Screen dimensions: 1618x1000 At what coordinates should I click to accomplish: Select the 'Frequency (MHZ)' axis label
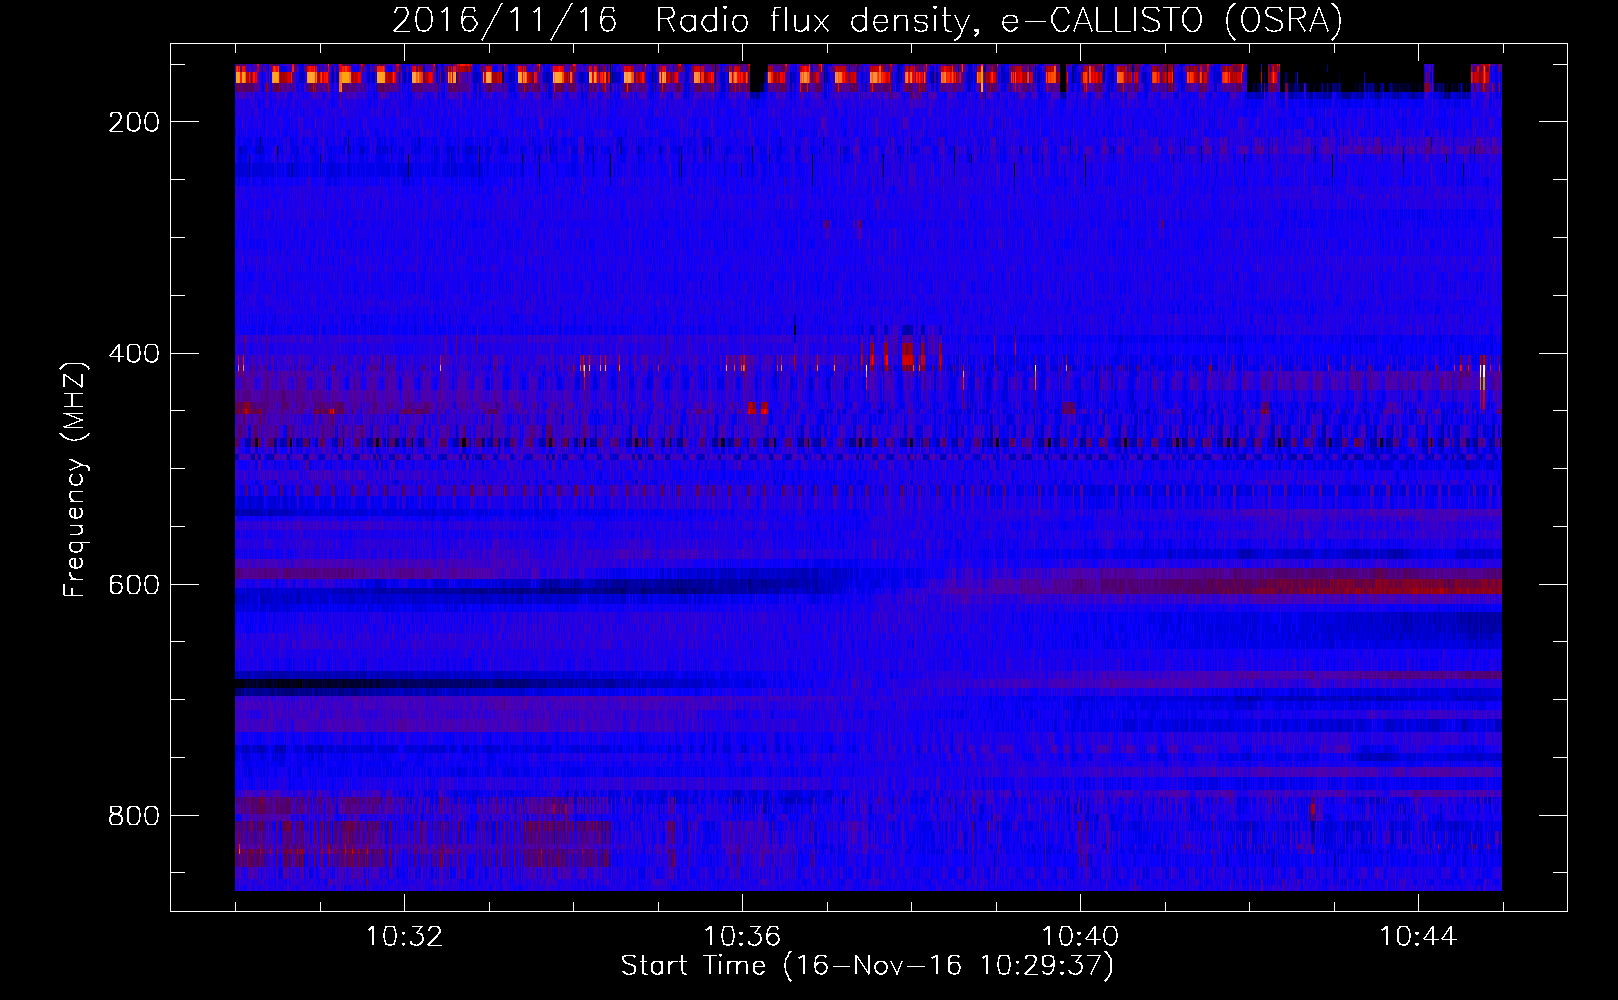coord(75,479)
